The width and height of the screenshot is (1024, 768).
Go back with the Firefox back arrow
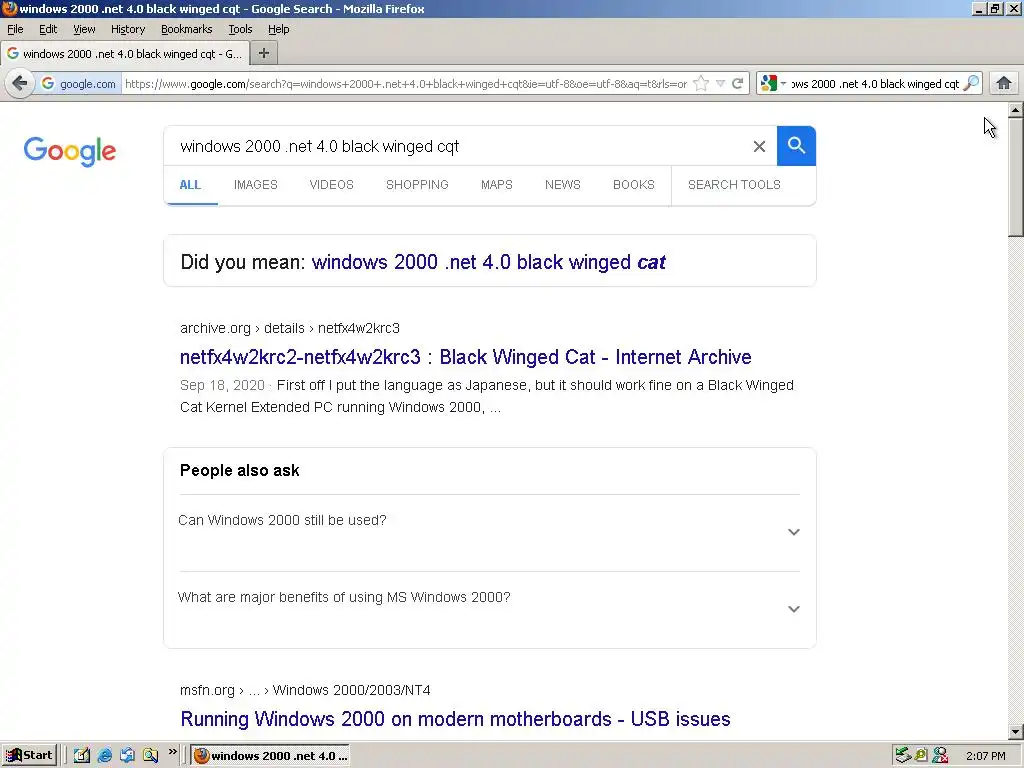(20, 84)
